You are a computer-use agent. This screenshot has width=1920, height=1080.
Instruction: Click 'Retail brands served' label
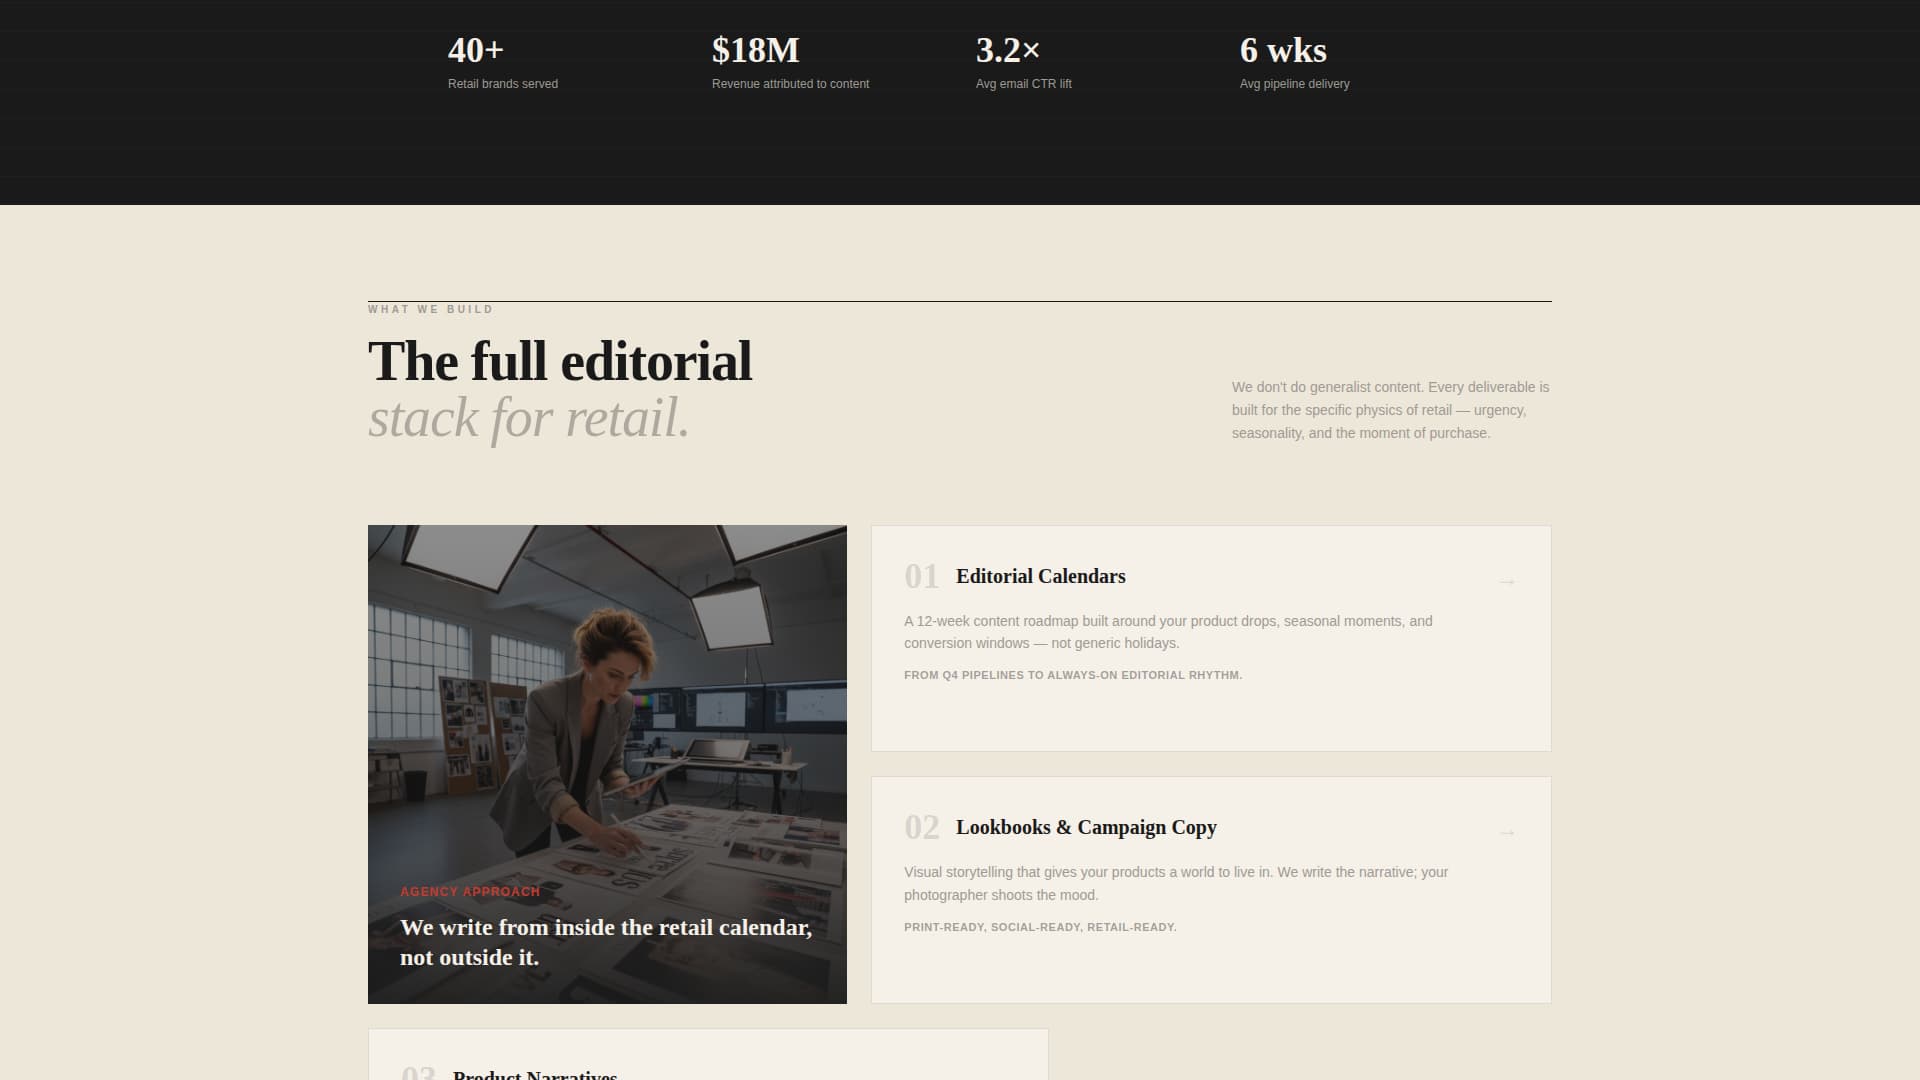[x=503, y=84]
